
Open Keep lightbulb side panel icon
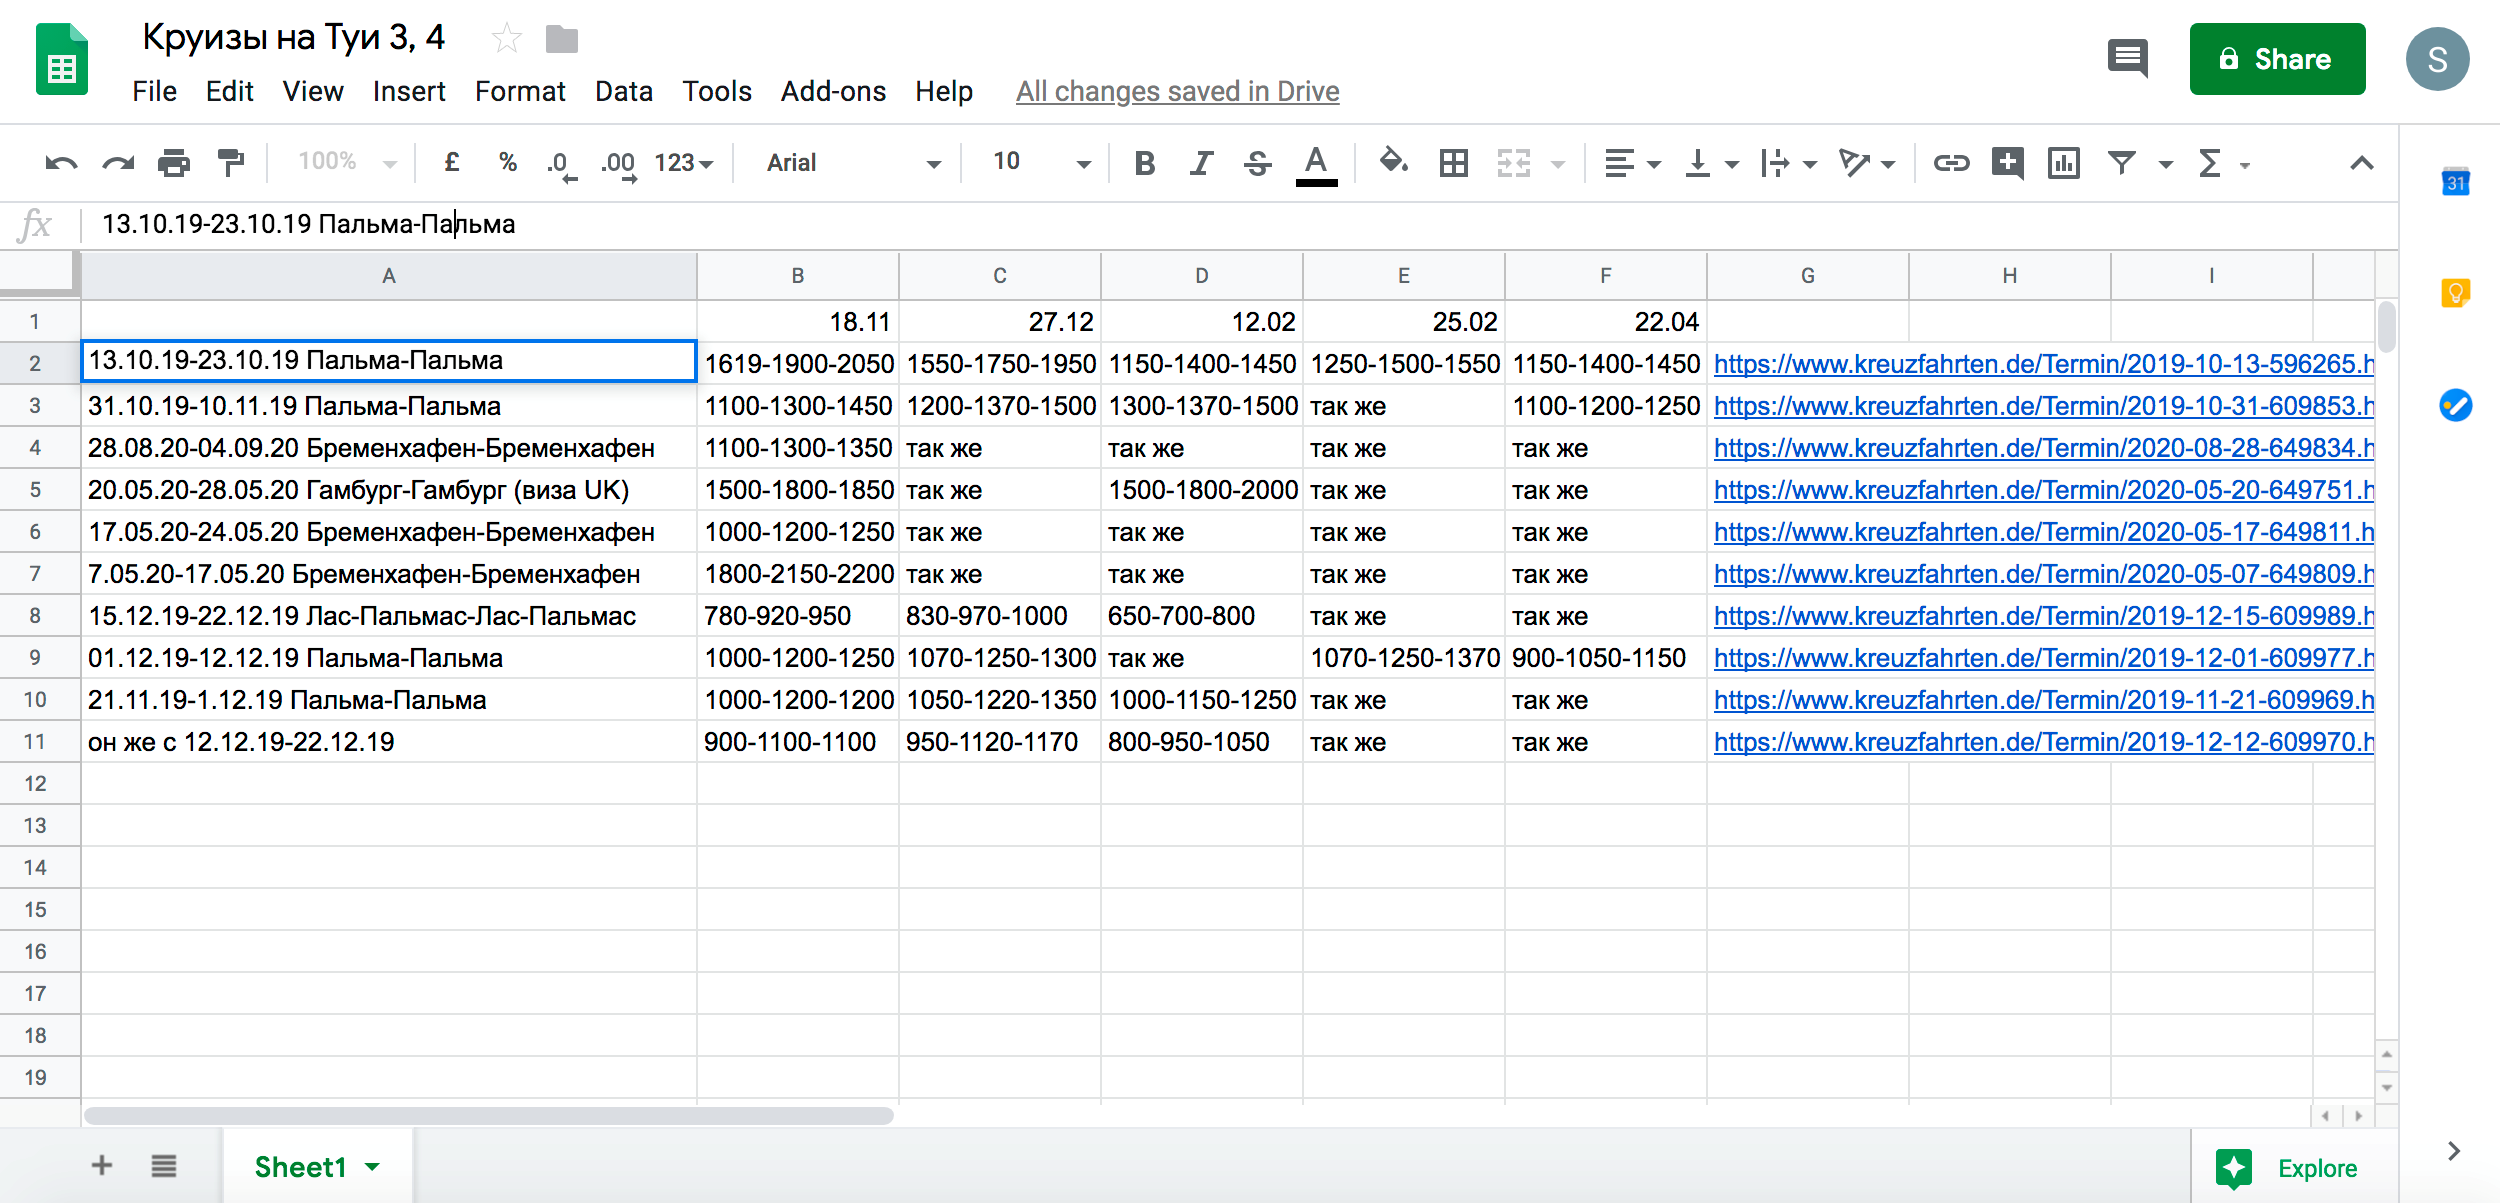tap(2455, 293)
